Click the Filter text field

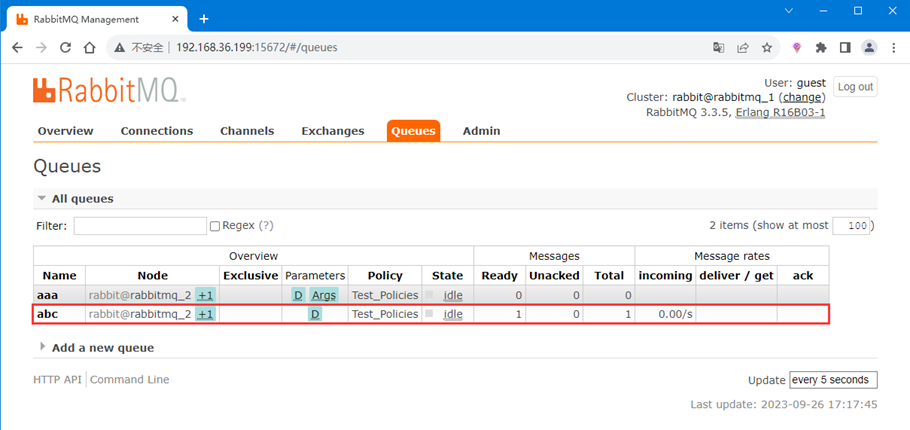click(140, 226)
